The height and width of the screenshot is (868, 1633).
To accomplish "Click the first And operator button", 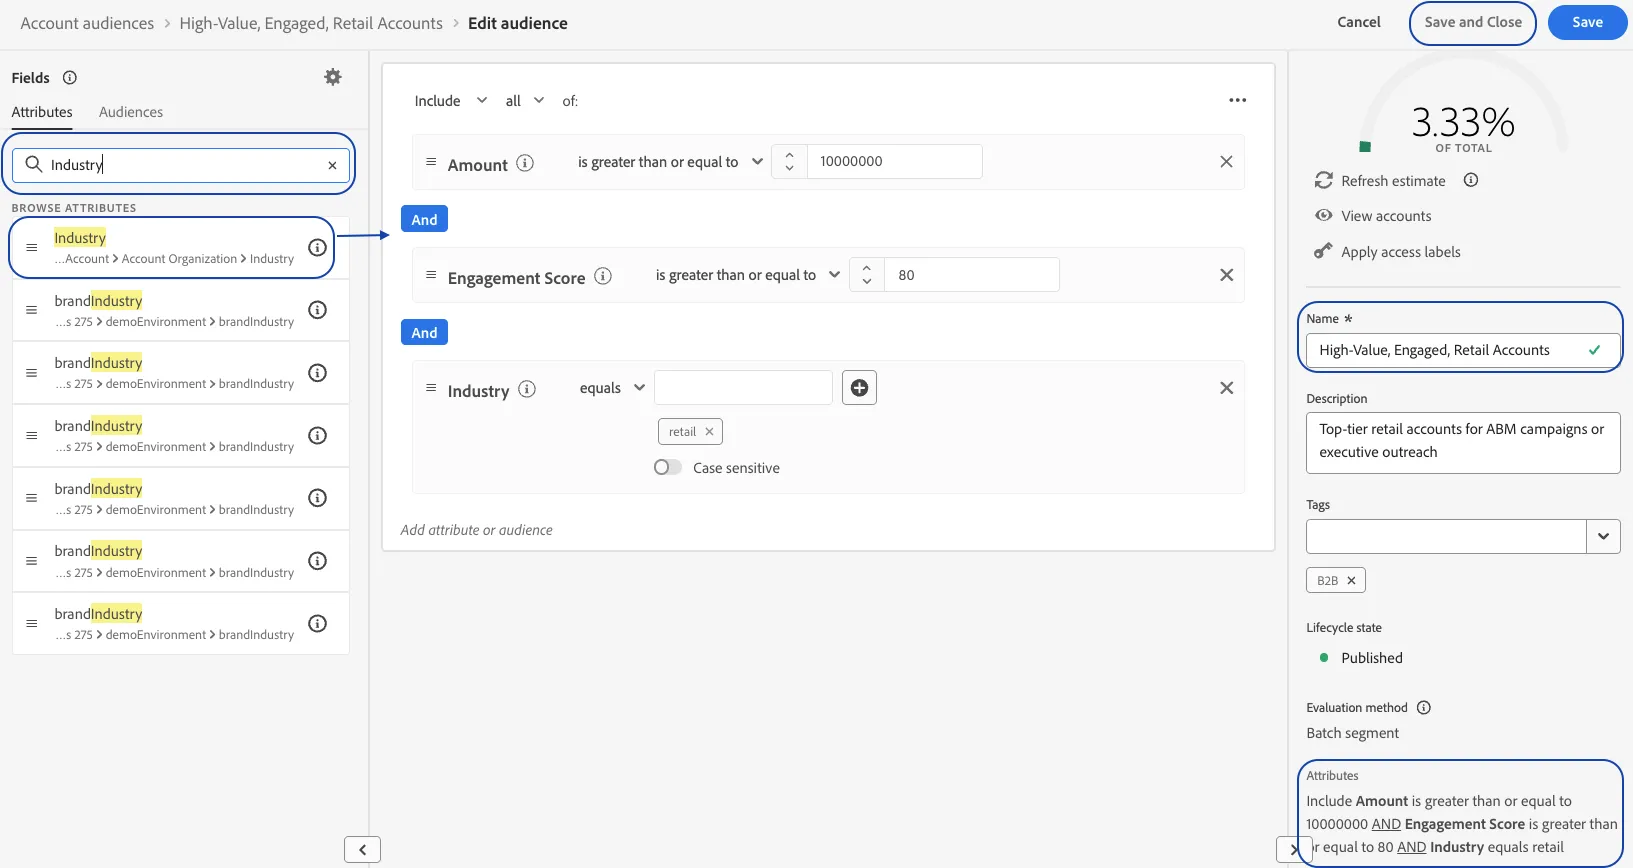I will [424, 219].
